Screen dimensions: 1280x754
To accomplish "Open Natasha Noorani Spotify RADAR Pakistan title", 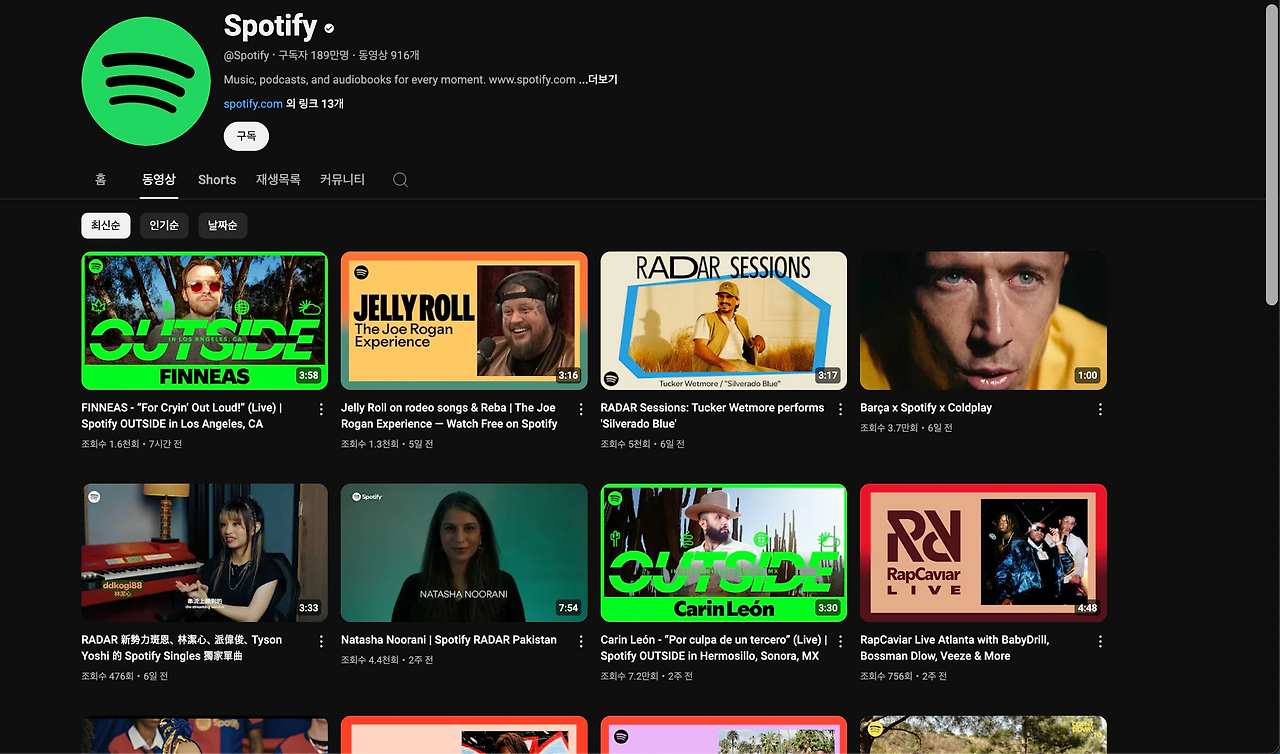I will pos(449,640).
